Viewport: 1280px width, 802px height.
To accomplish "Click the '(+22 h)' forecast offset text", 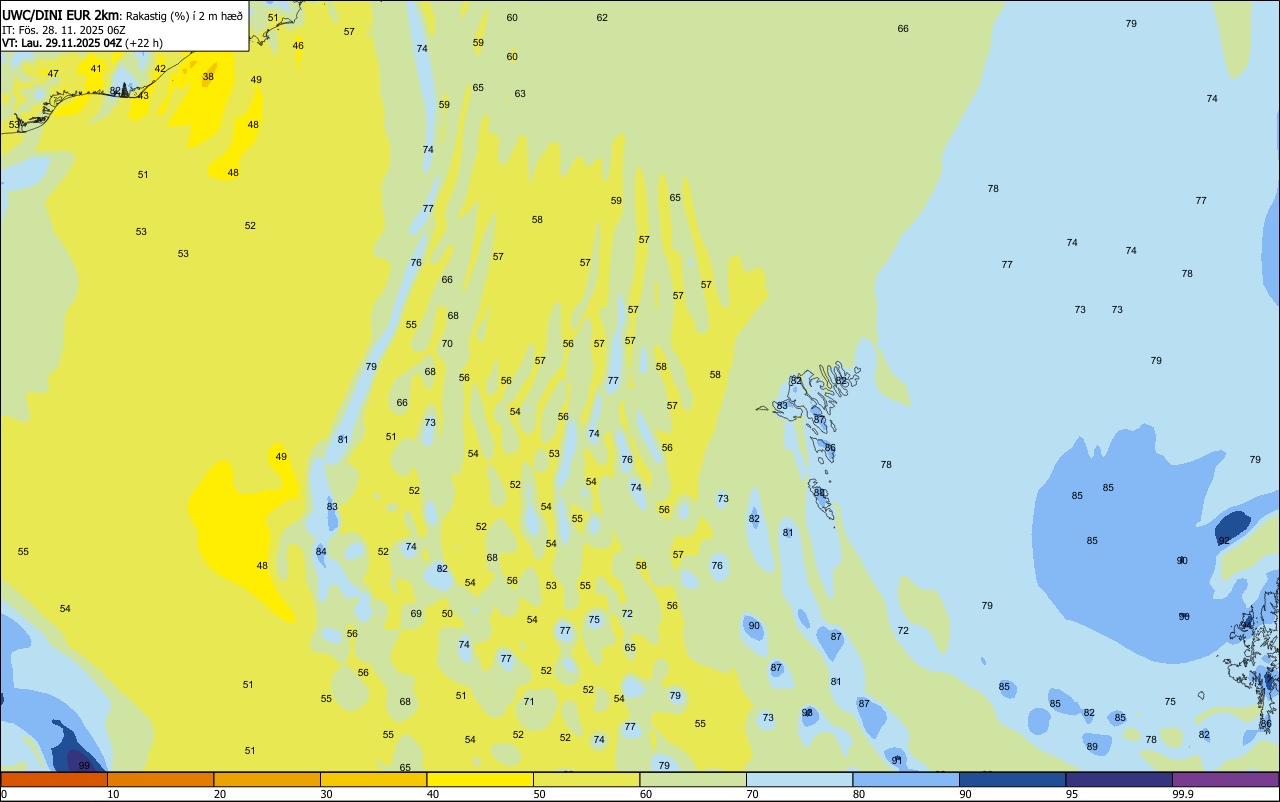I will point(144,43).
